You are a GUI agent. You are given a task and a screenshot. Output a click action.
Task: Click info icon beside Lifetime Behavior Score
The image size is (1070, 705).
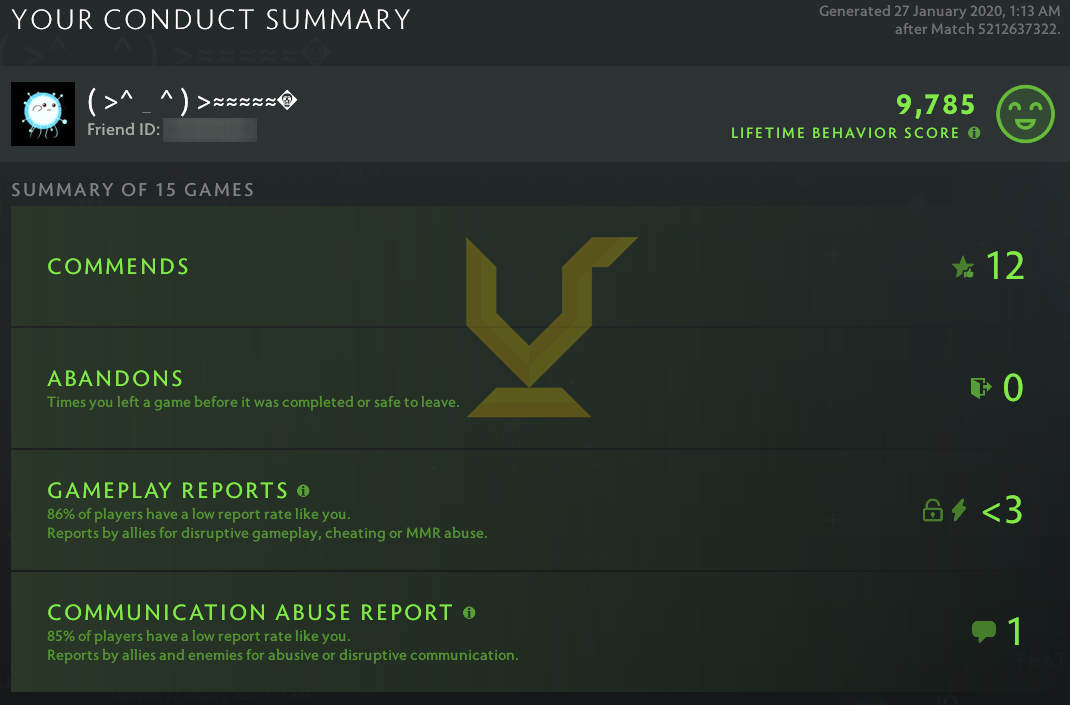pos(974,133)
